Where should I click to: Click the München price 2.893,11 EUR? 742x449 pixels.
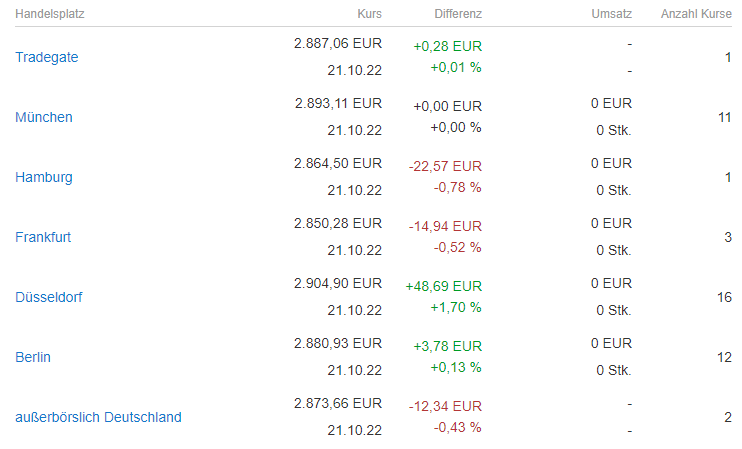click(x=338, y=105)
